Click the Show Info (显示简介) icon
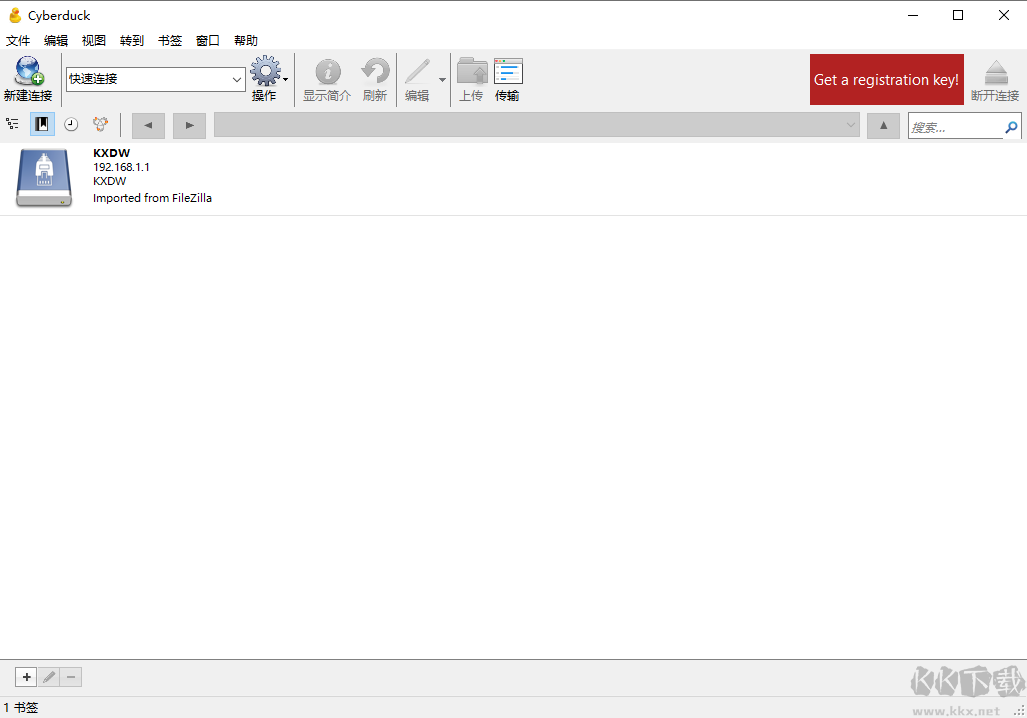Image resolution: width=1027 pixels, height=718 pixels. pyautogui.click(x=327, y=71)
